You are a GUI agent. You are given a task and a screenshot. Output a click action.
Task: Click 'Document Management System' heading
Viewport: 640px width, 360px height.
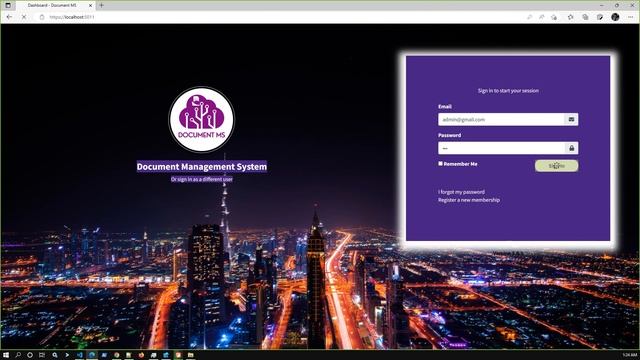(202, 167)
